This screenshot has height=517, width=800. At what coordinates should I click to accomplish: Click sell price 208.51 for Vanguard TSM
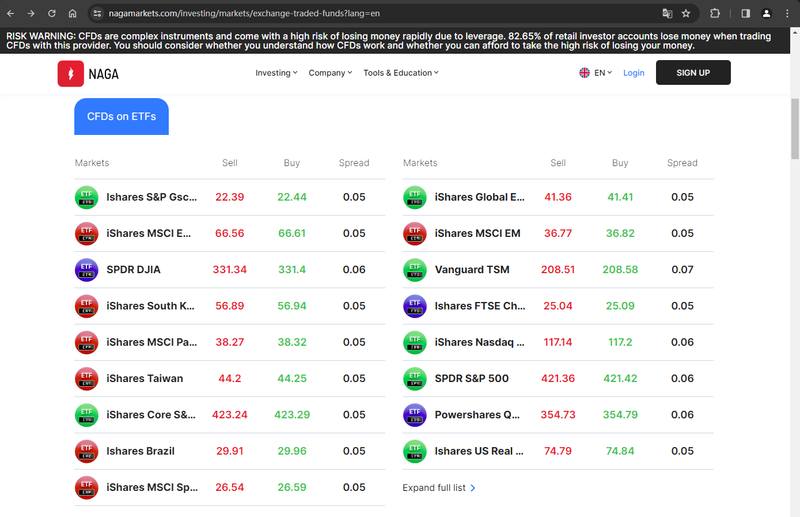pos(558,269)
